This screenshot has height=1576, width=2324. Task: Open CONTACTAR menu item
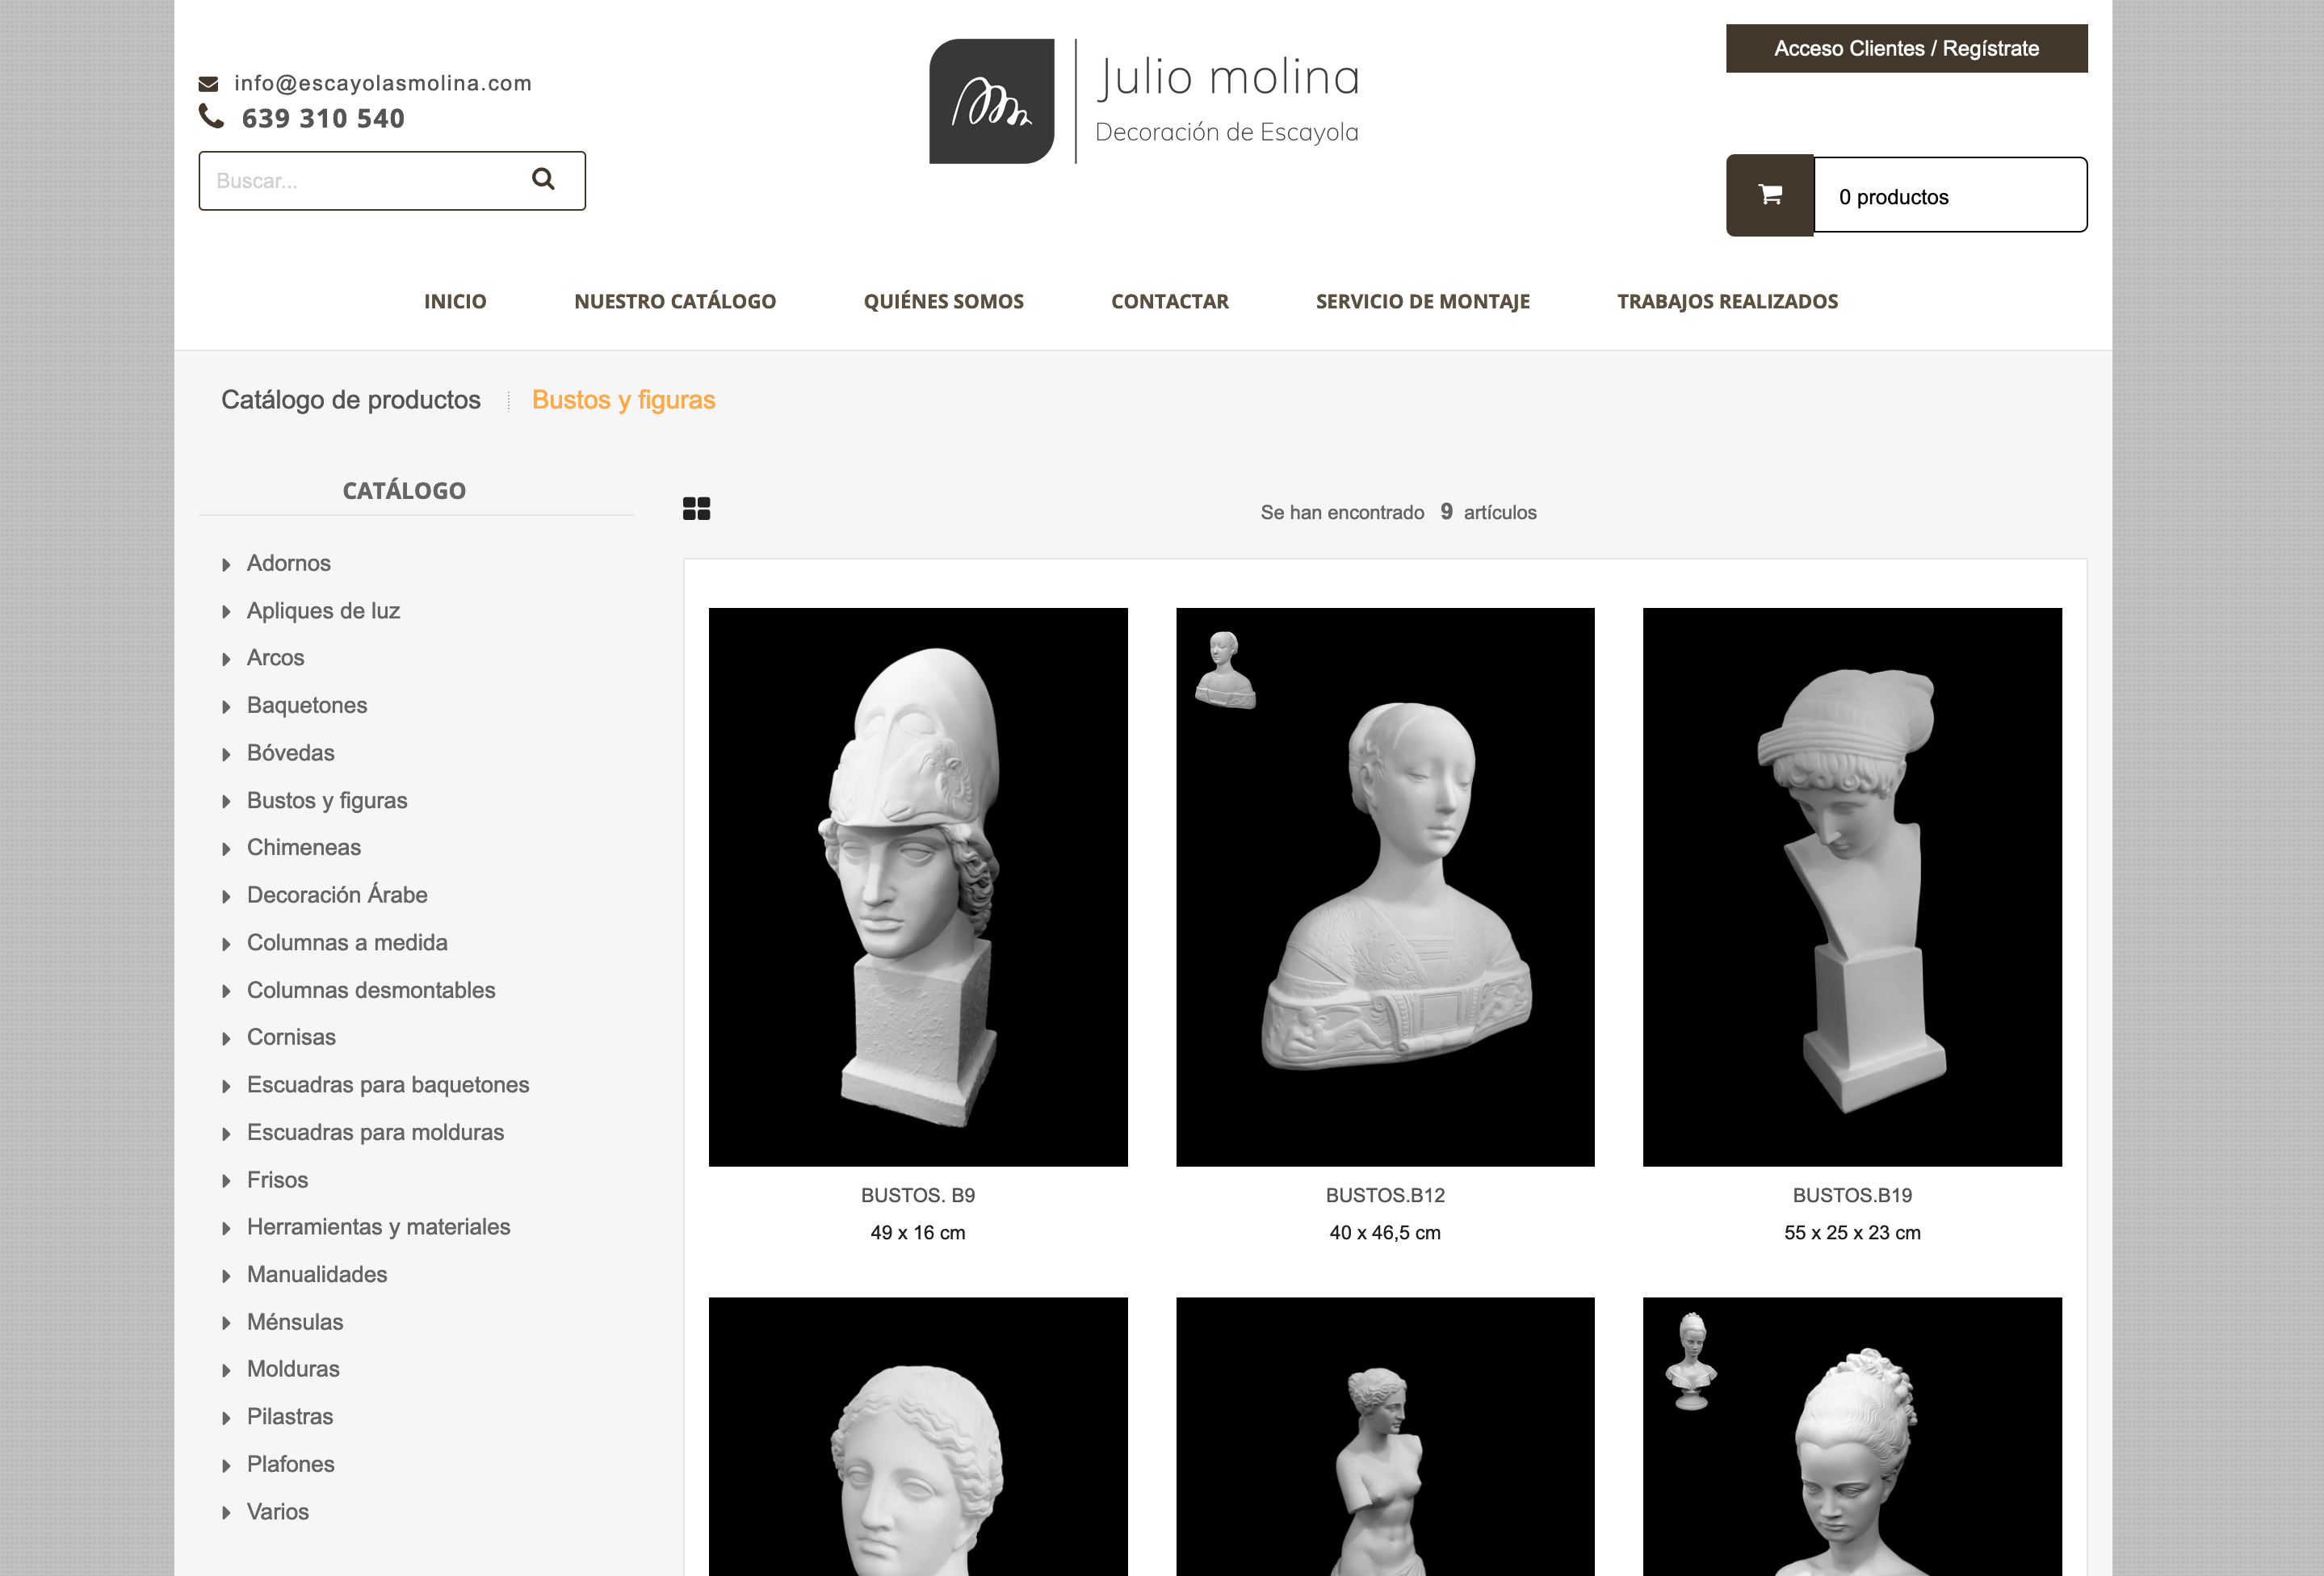click(1170, 301)
